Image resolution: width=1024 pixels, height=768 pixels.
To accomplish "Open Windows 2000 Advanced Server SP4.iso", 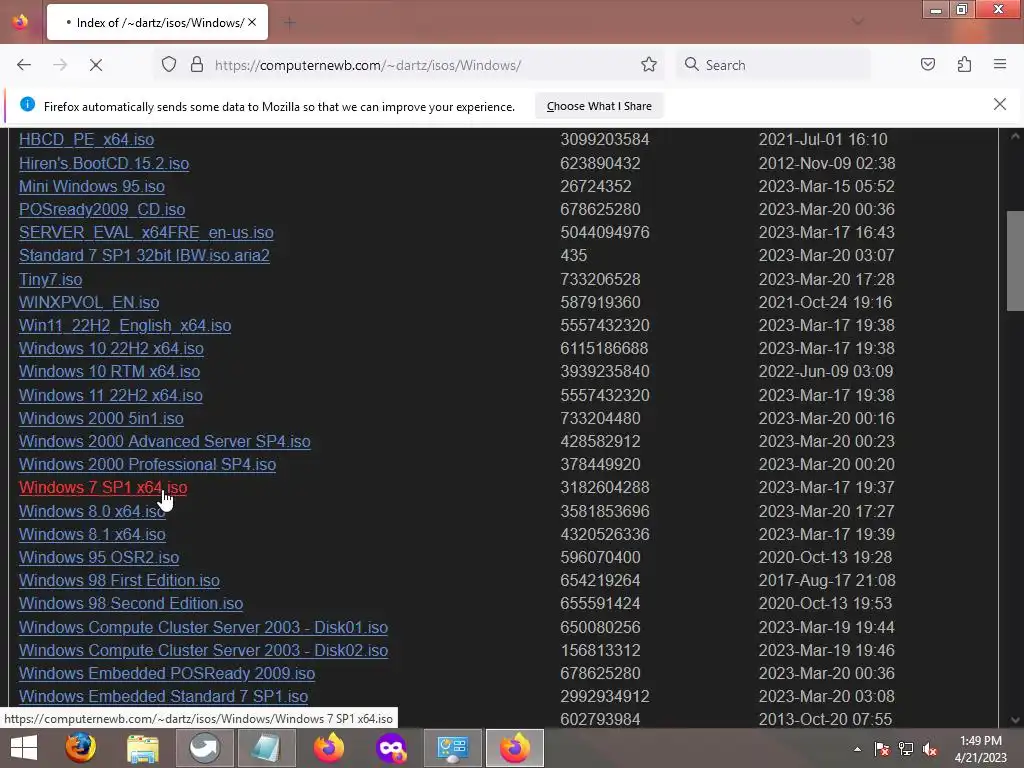I will 165,441.
